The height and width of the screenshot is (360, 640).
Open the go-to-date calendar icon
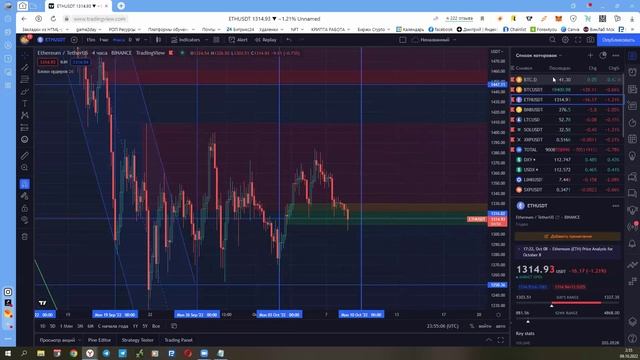click(x=174, y=326)
